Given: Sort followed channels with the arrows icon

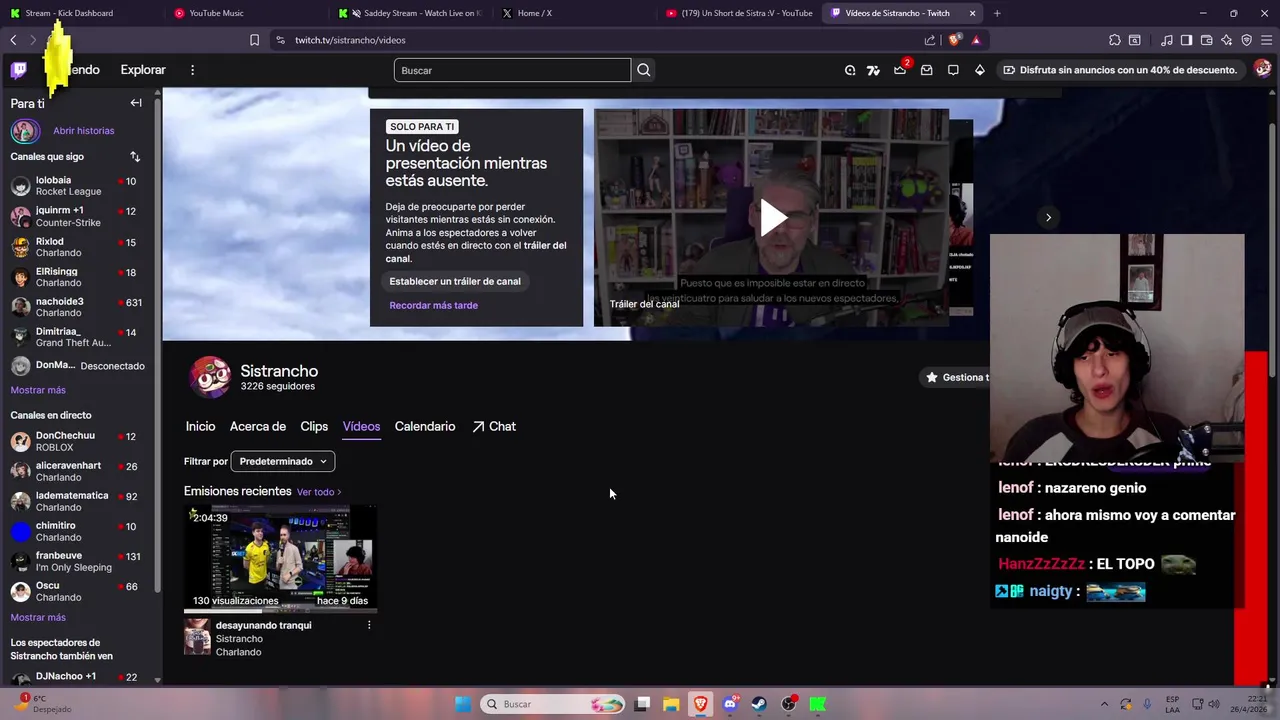Looking at the screenshot, I should point(135,157).
